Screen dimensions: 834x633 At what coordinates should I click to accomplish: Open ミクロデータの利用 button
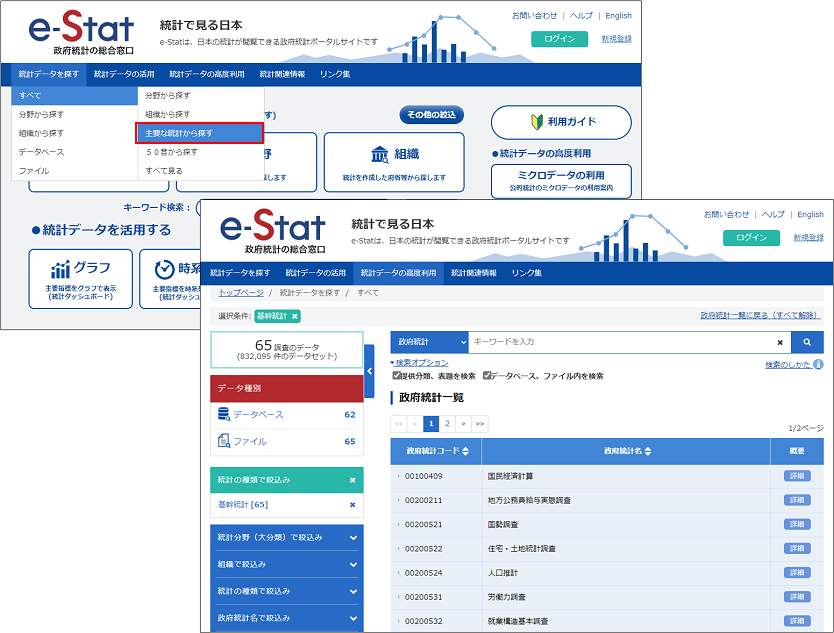tap(561, 181)
